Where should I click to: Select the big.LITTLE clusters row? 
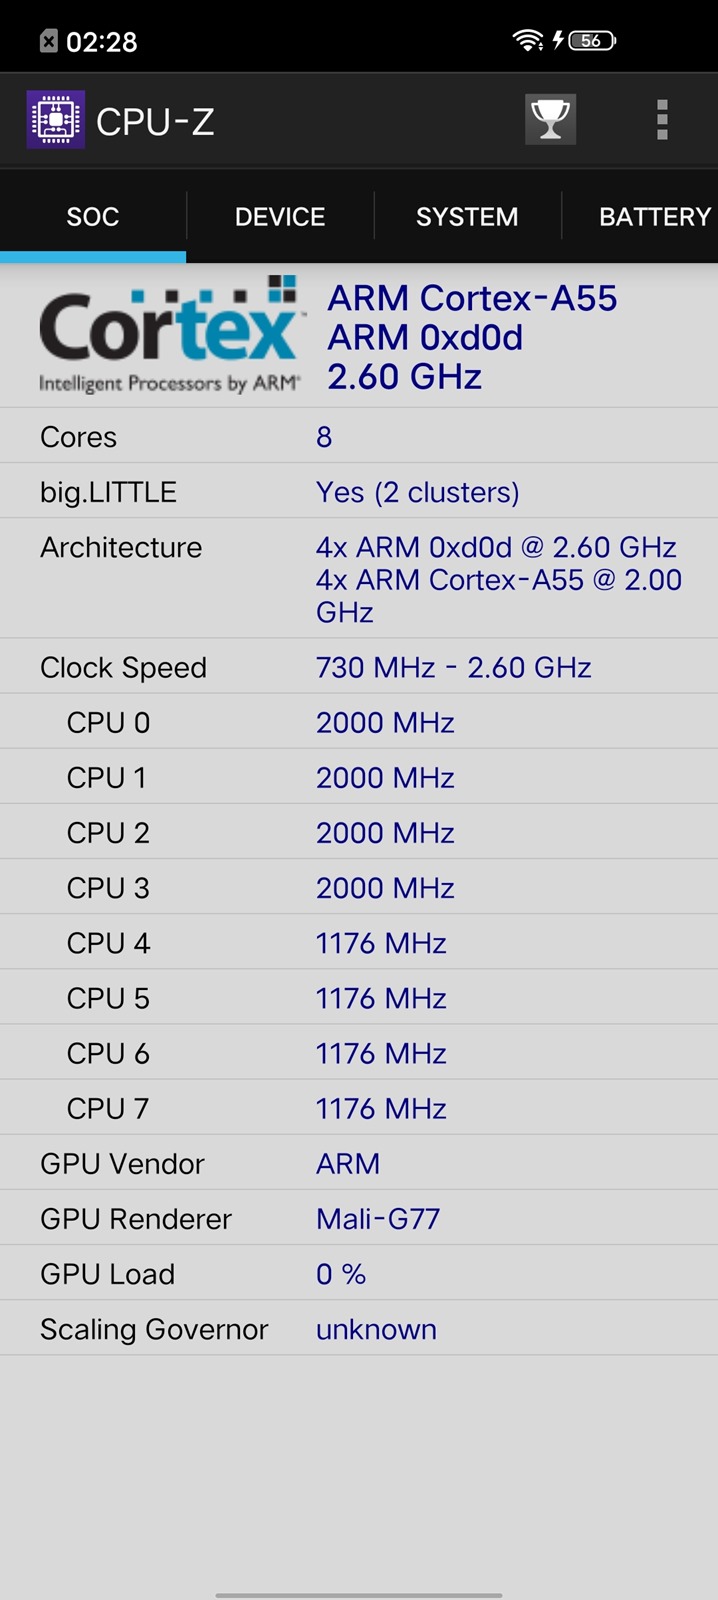(359, 492)
